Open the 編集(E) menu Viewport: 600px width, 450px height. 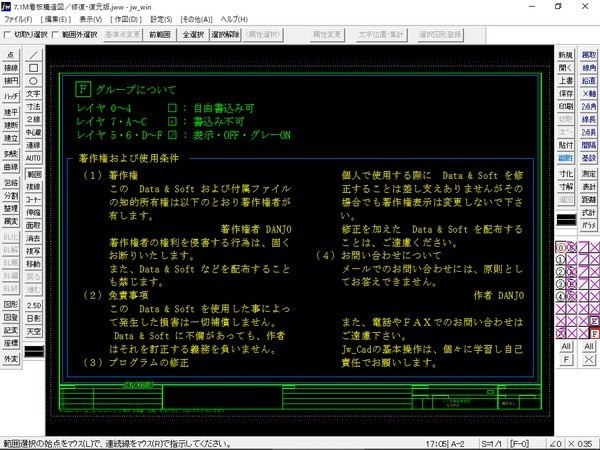click(x=55, y=19)
